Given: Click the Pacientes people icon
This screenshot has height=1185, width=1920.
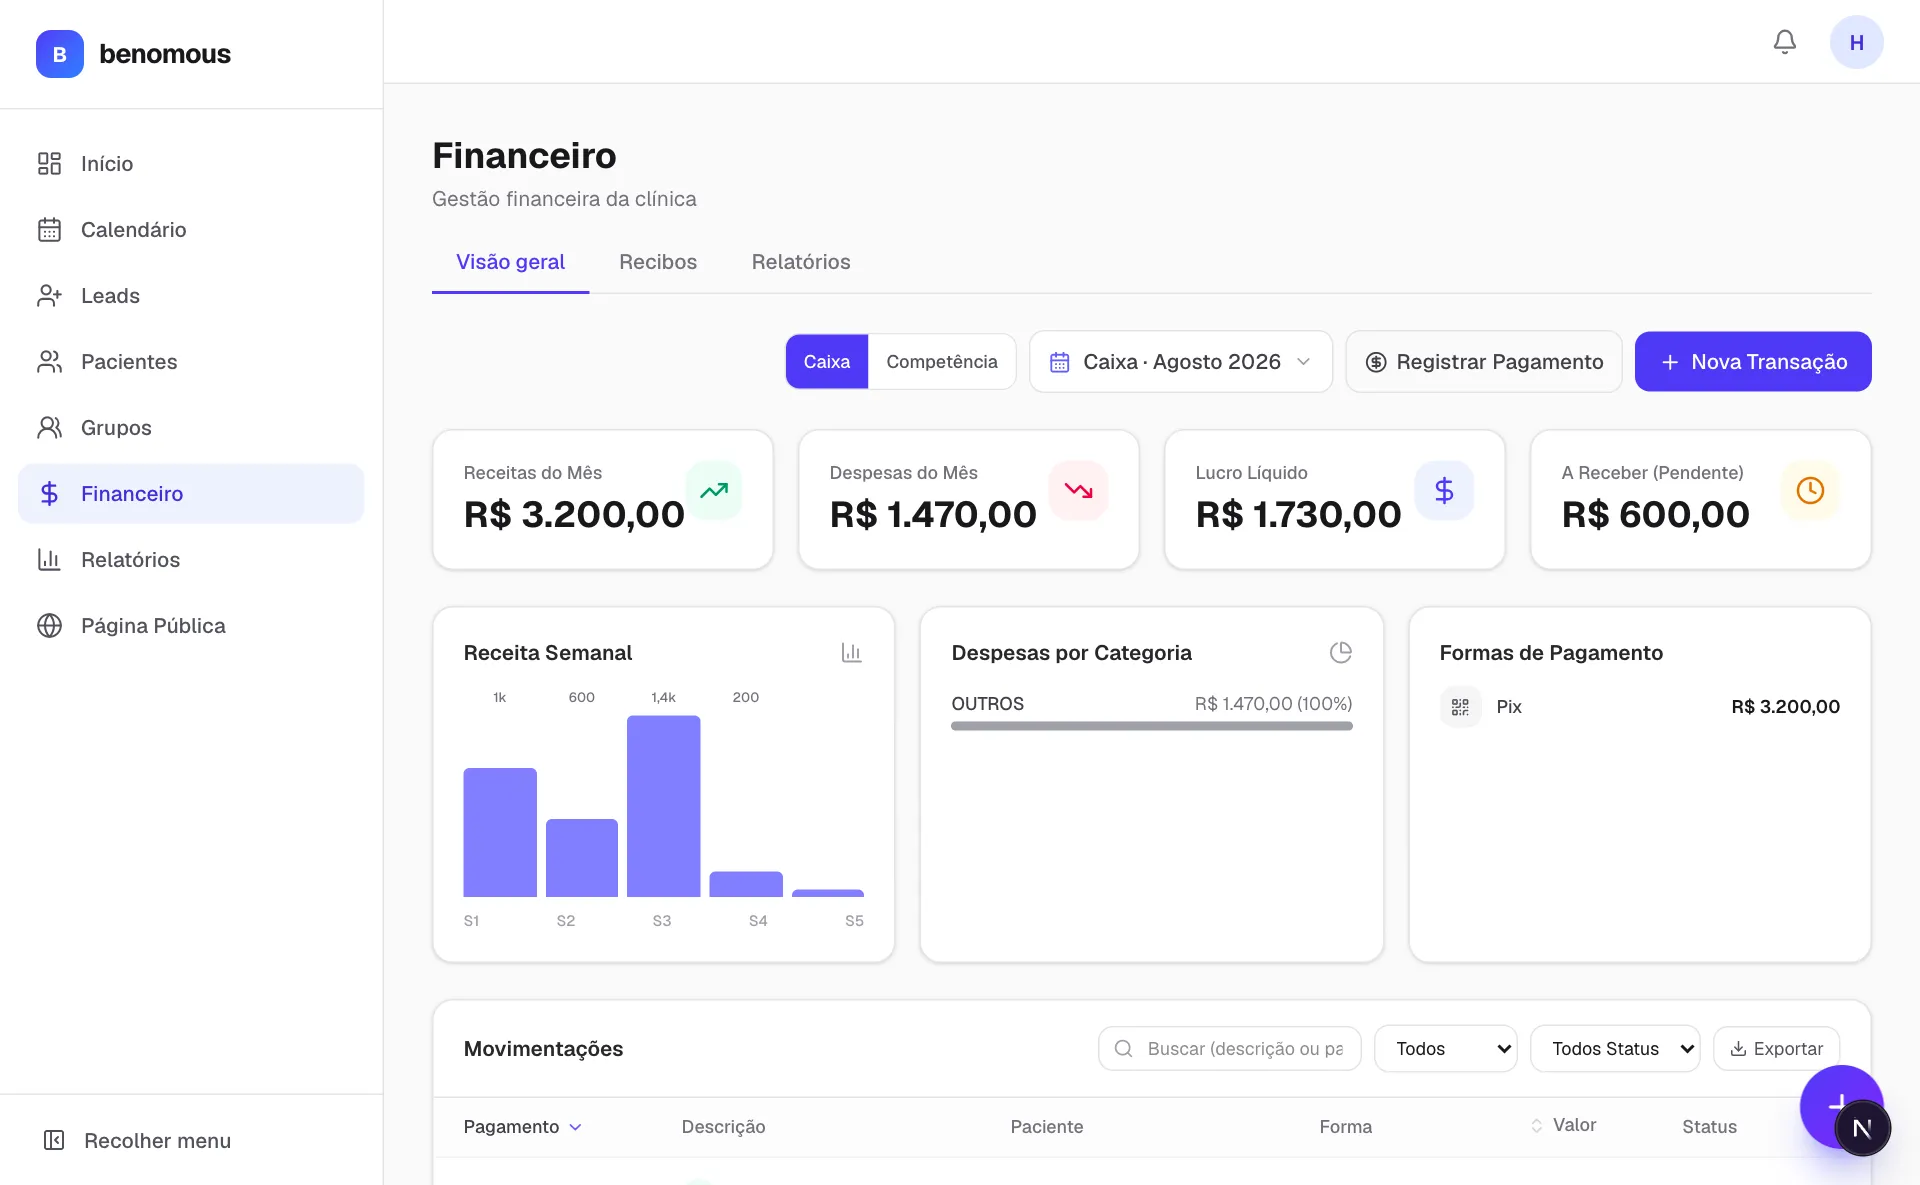Looking at the screenshot, I should pyautogui.click(x=49, y=361).
